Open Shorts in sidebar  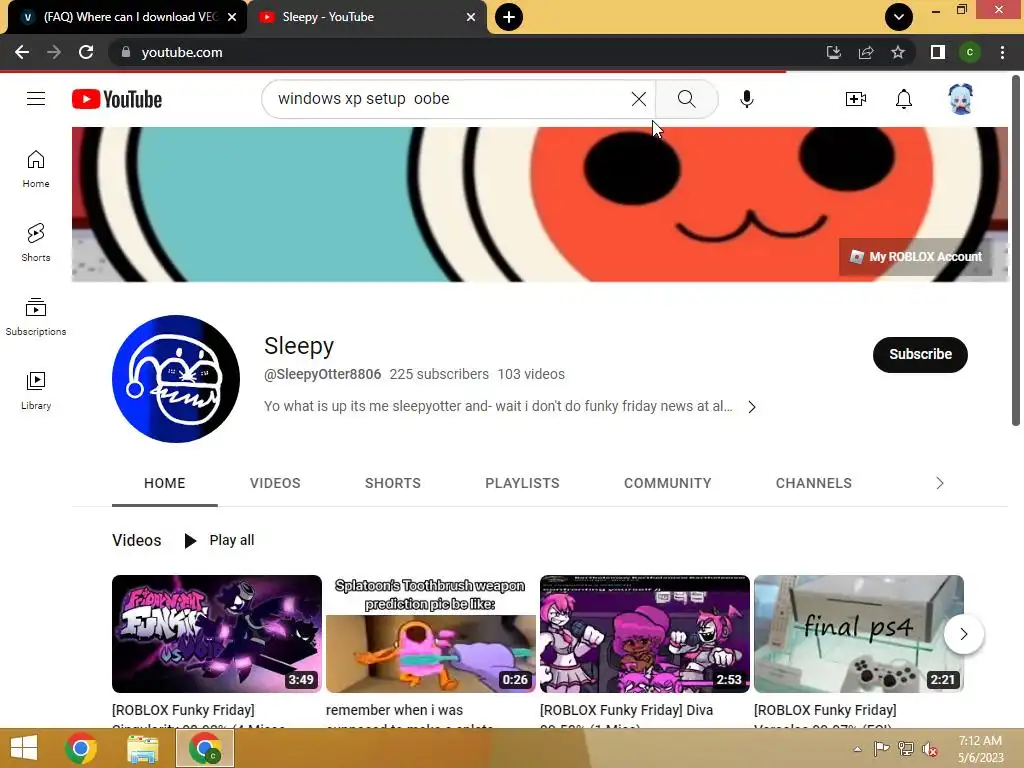[x=36, y=243]
